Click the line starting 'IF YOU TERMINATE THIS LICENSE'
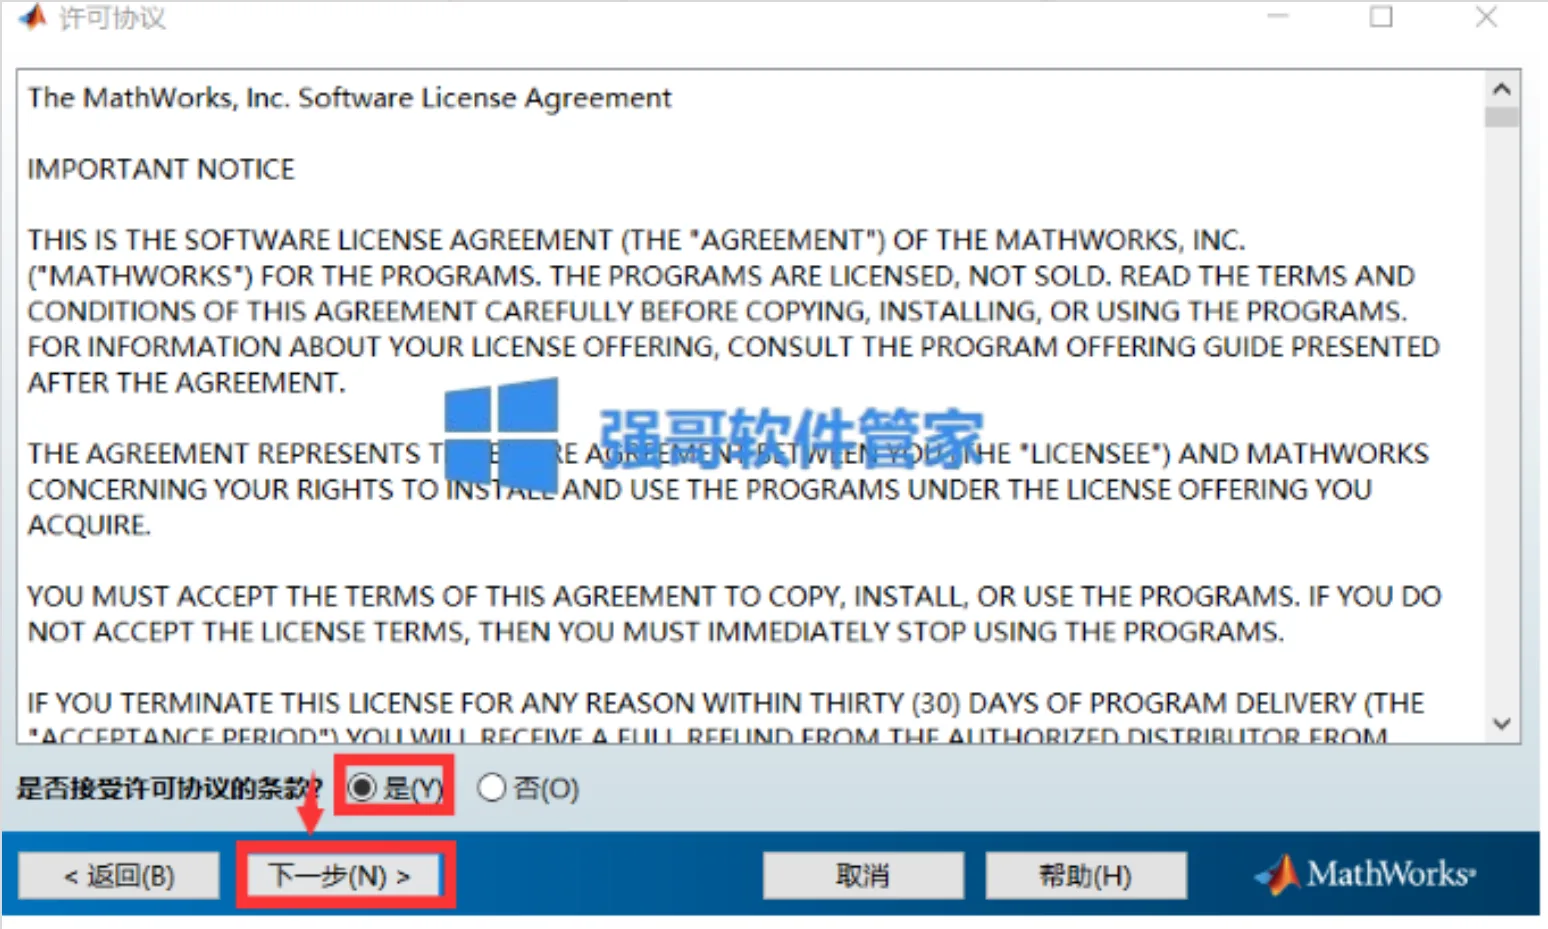Viewport: 1548px width, 929px height. 725,703
